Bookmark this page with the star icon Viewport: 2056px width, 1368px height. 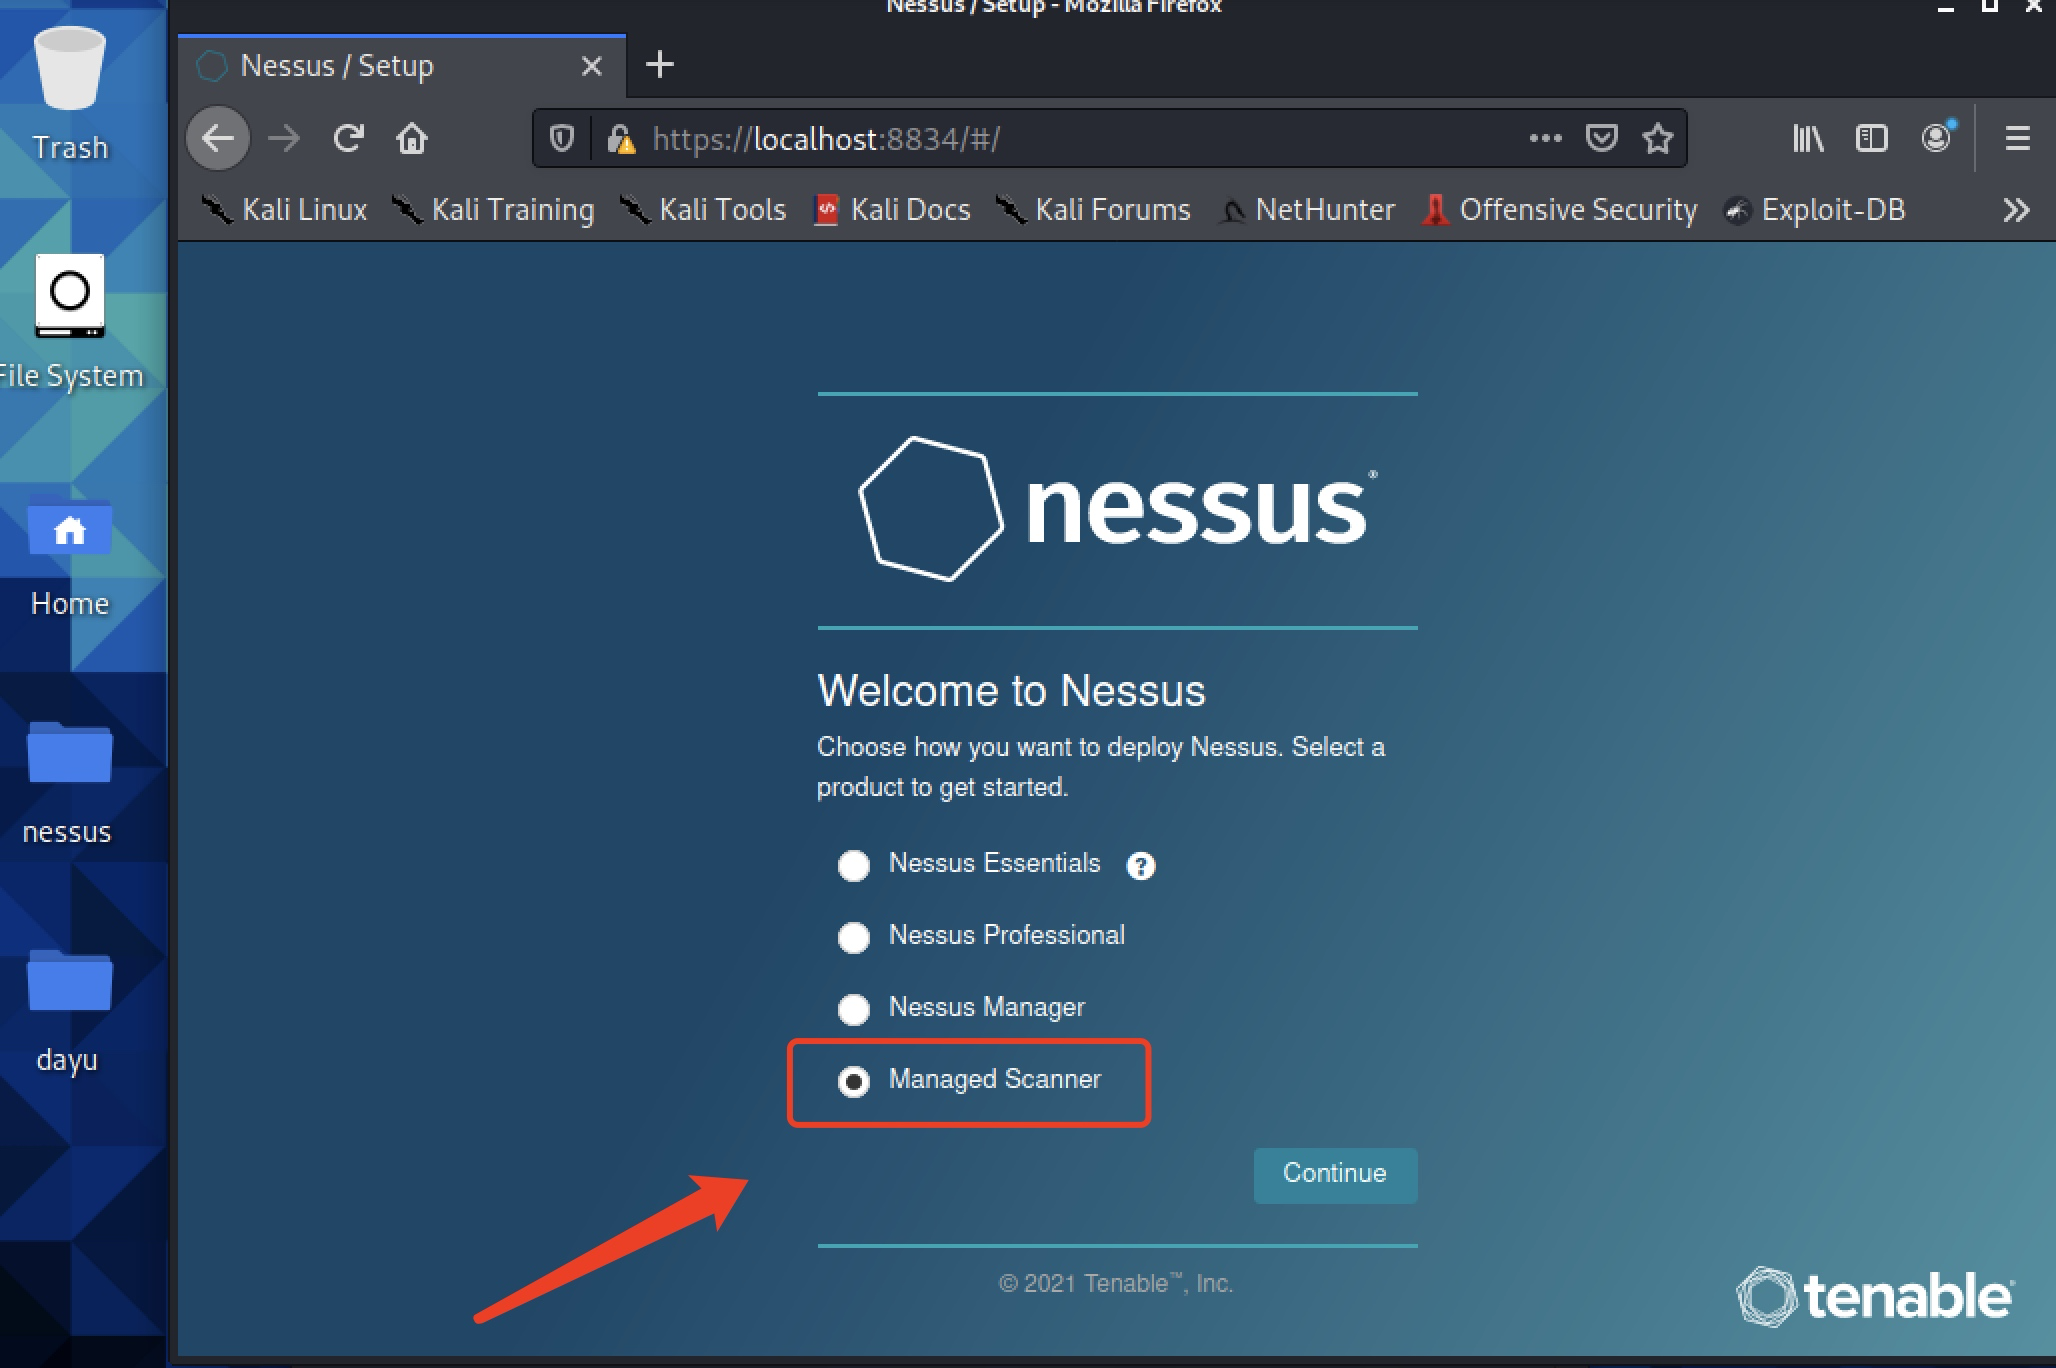(1658, 138)
